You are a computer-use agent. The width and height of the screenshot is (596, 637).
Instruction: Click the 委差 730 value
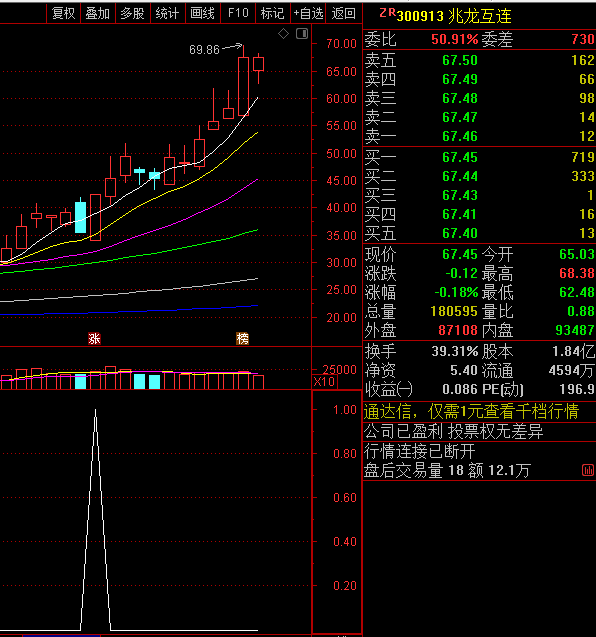583,39
